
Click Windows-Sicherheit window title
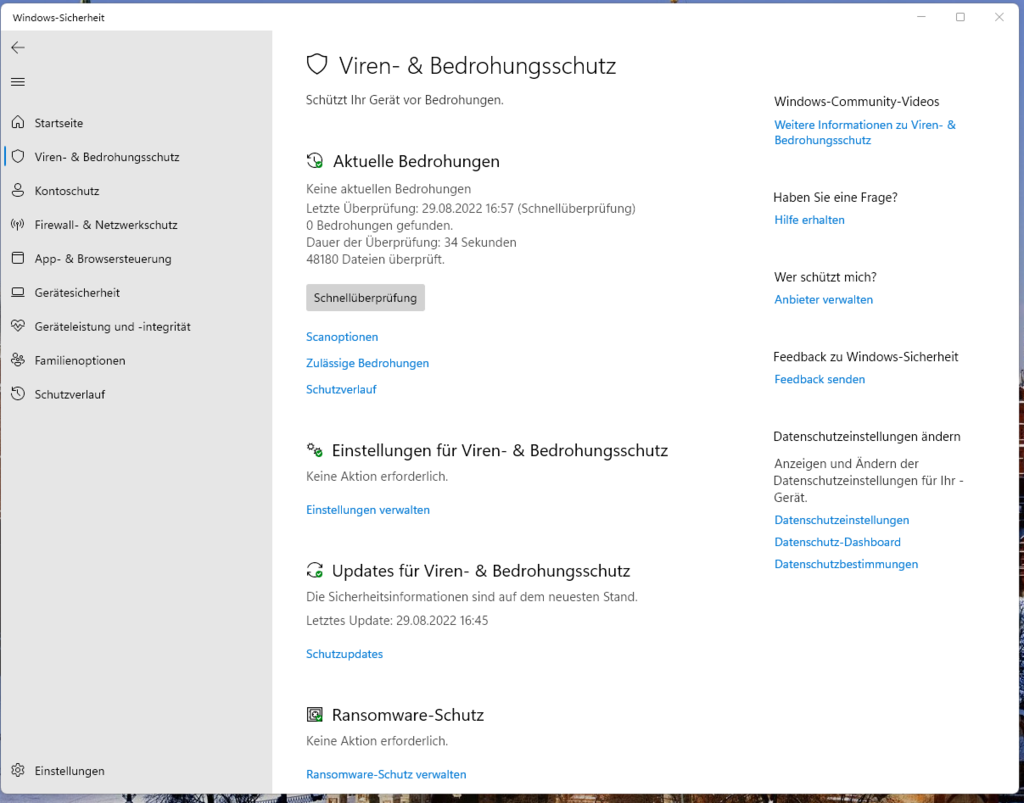(x=58, y=18)
